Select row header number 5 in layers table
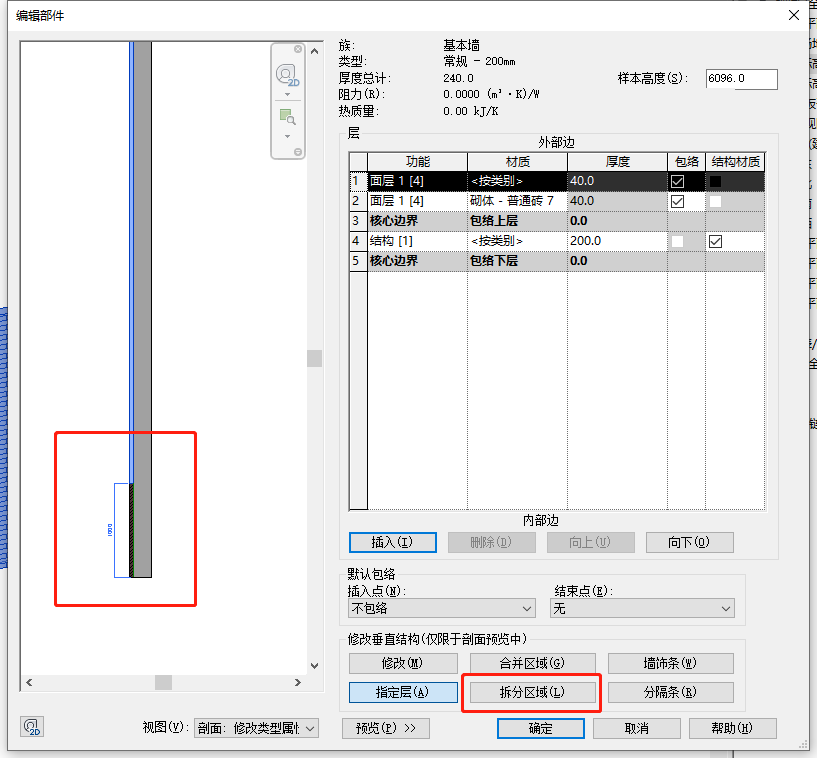This screenshot has height=758, width=817. coord(358,261)
